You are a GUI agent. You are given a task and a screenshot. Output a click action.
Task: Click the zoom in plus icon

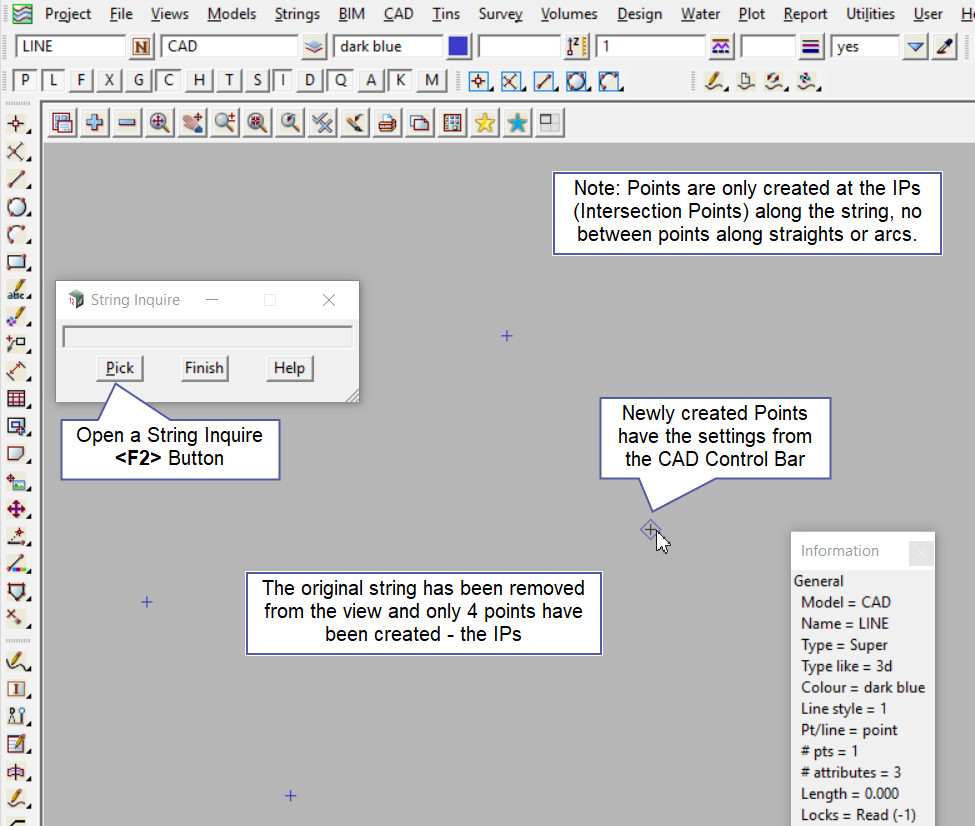point(95,123)
